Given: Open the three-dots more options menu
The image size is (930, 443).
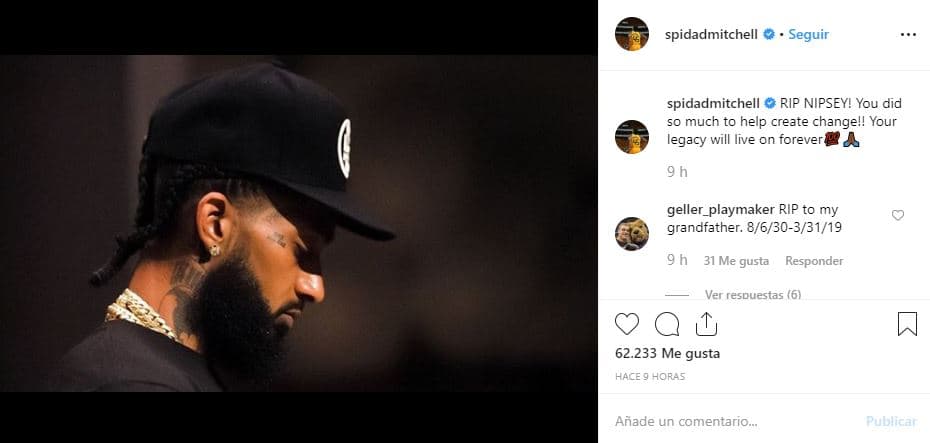Looking at the screenshot, I should [x=907, y=34].
